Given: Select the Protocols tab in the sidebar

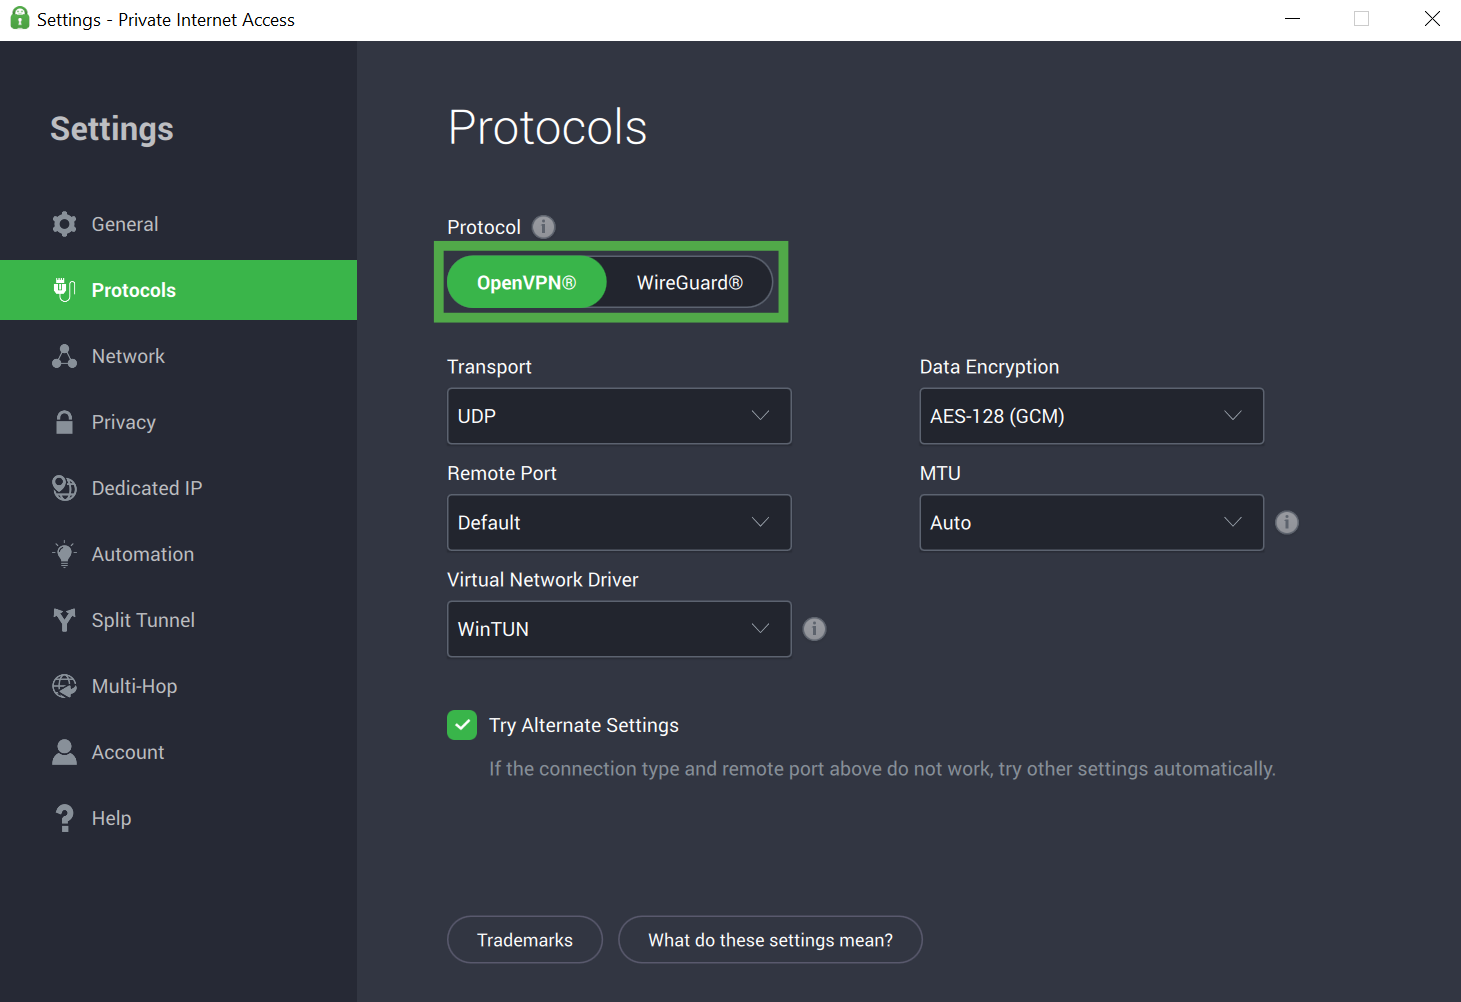Looking at the screenshot, I should point(178,290).
